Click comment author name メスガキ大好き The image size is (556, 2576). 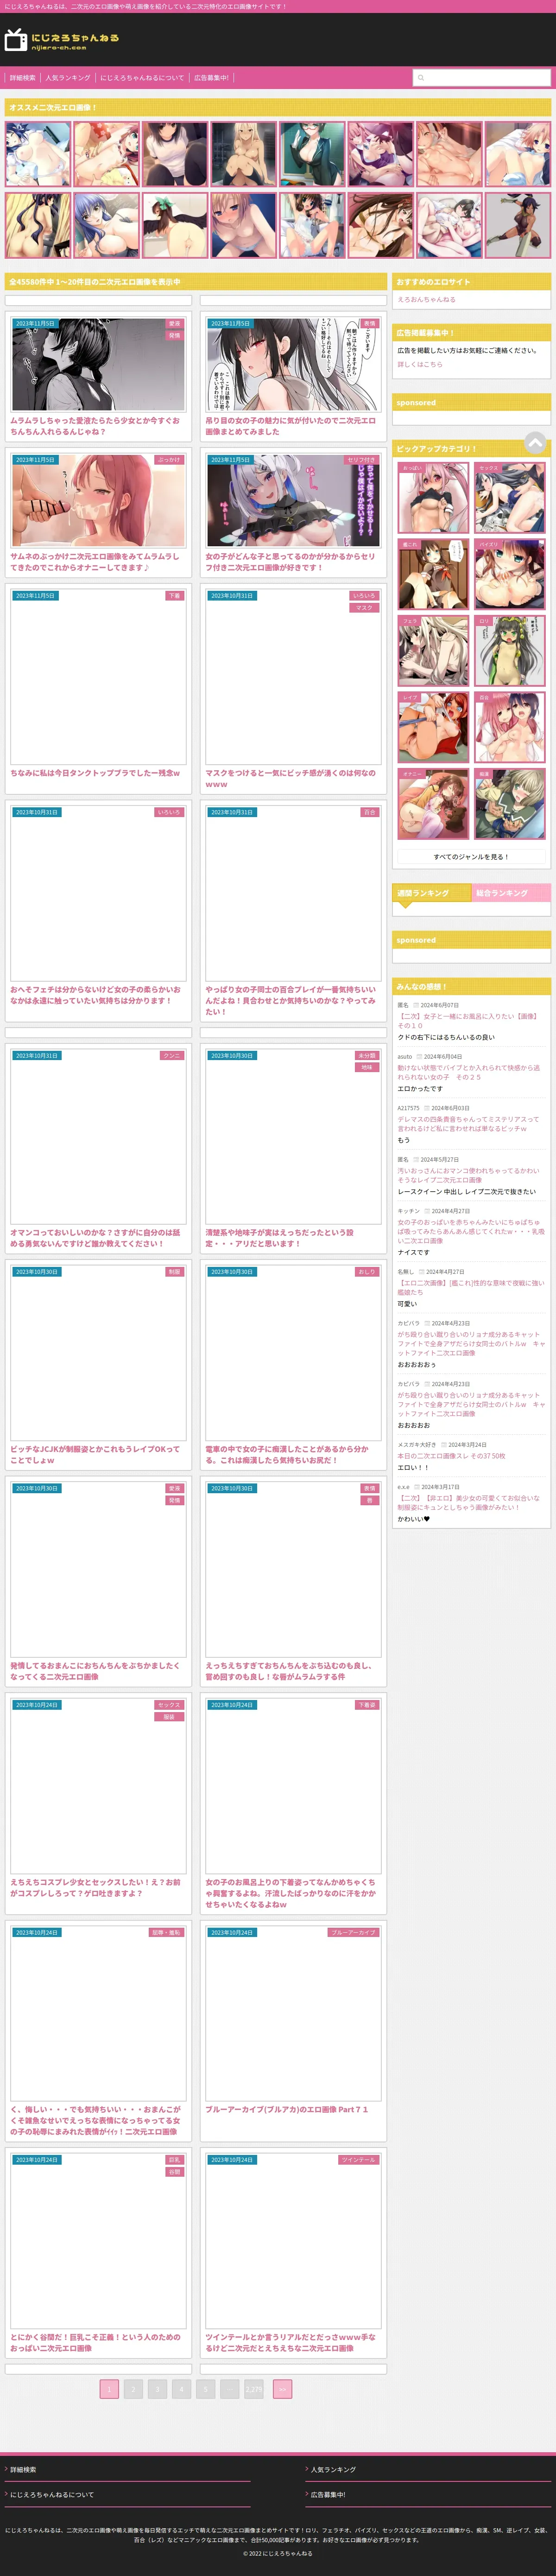coord(416,1444)
